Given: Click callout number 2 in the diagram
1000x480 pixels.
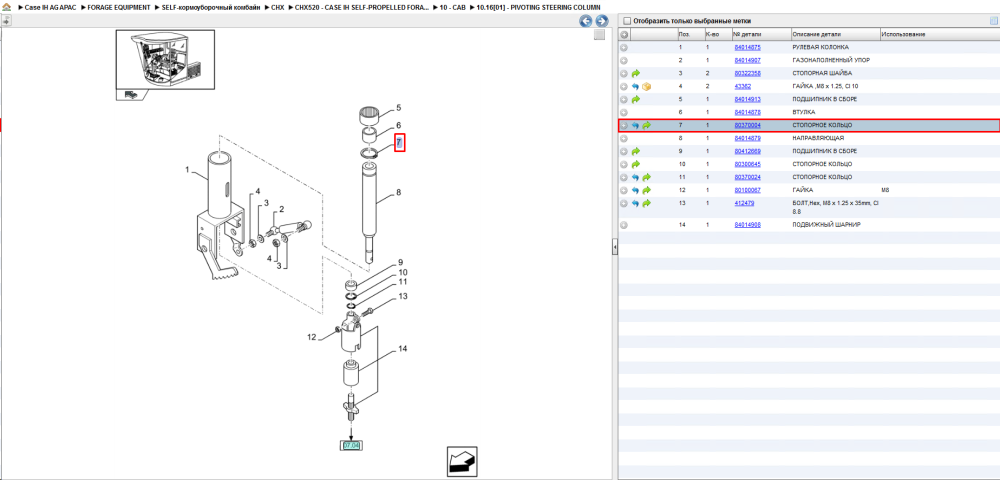Looking at the screenshot, I should (x=281, y=209).
